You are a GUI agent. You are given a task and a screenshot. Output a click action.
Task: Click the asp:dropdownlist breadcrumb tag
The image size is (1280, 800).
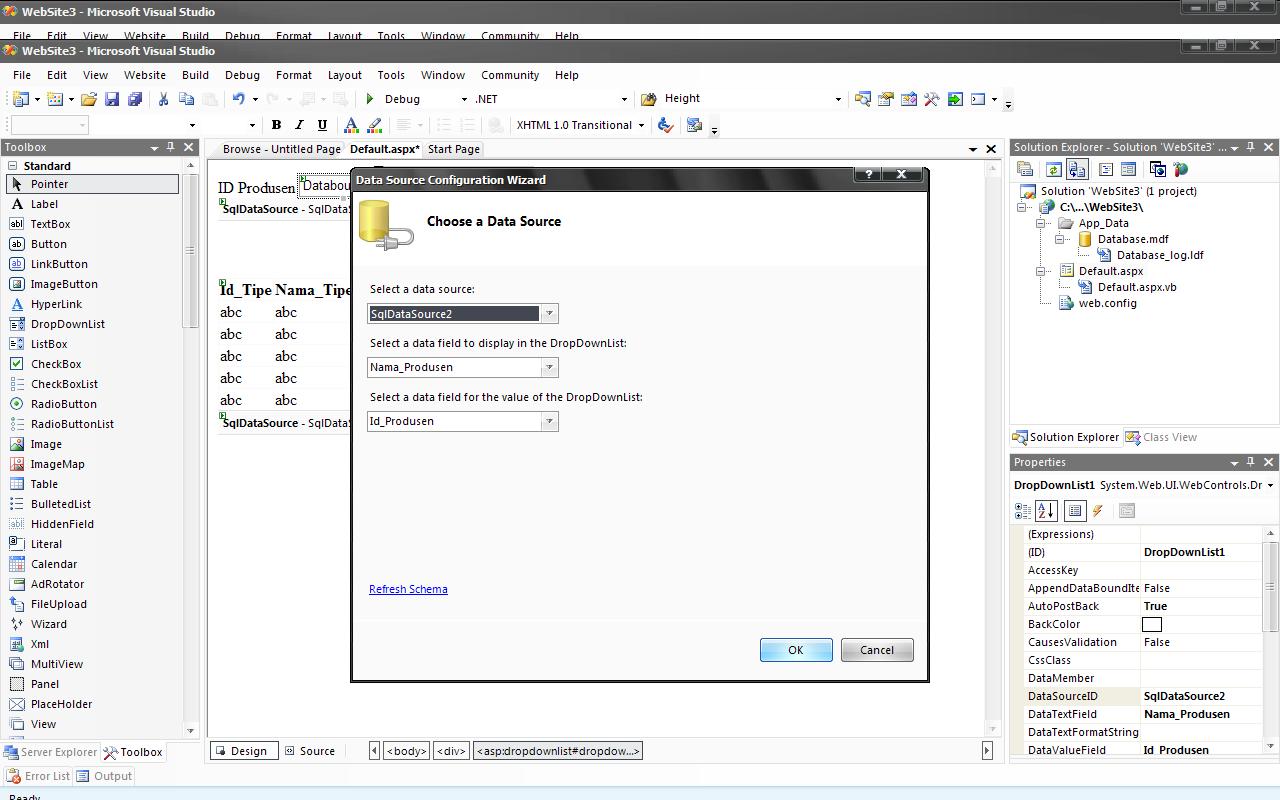point(558,751)
